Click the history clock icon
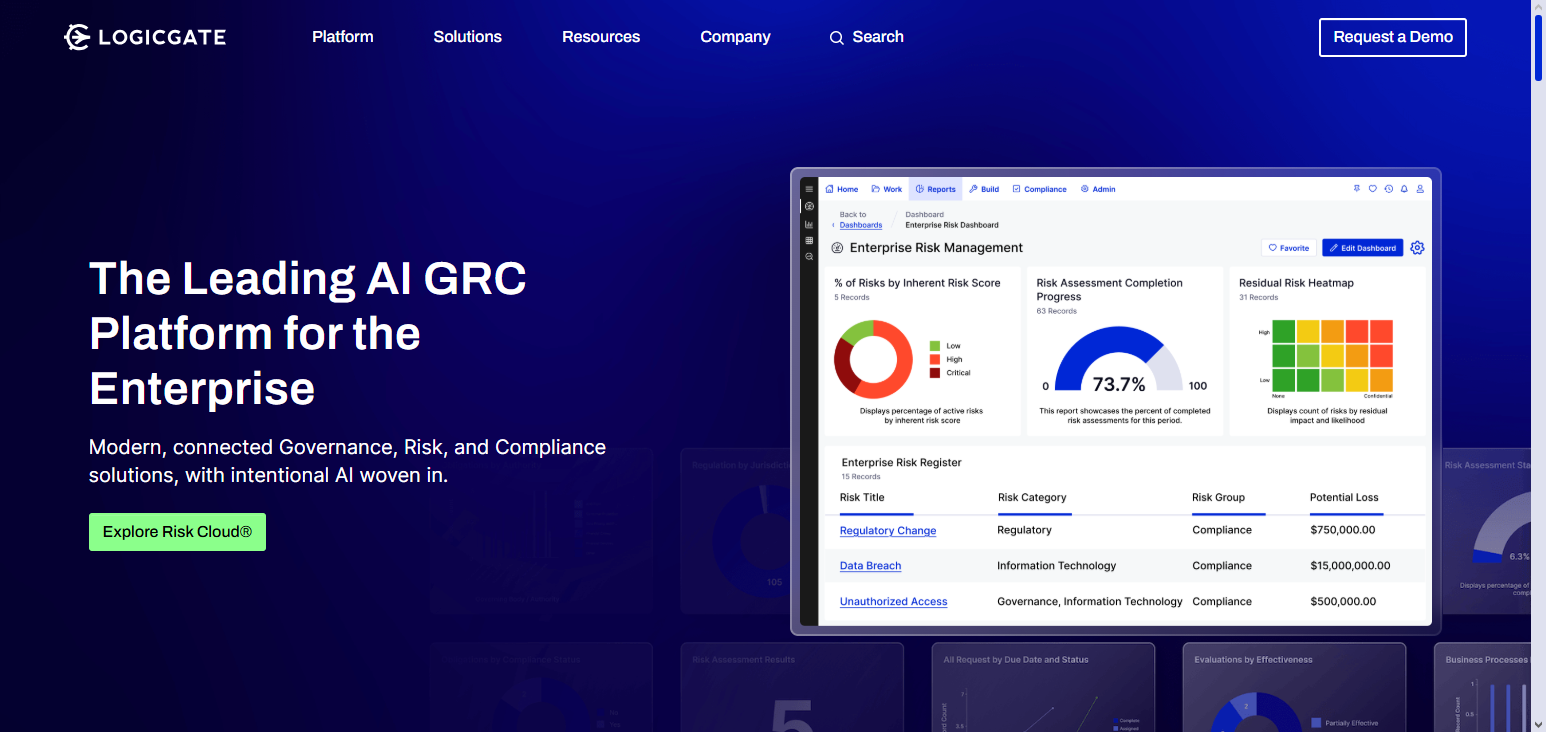Image resolution: width=1546 pixels, height=732 pixels. coord(1388,189)
